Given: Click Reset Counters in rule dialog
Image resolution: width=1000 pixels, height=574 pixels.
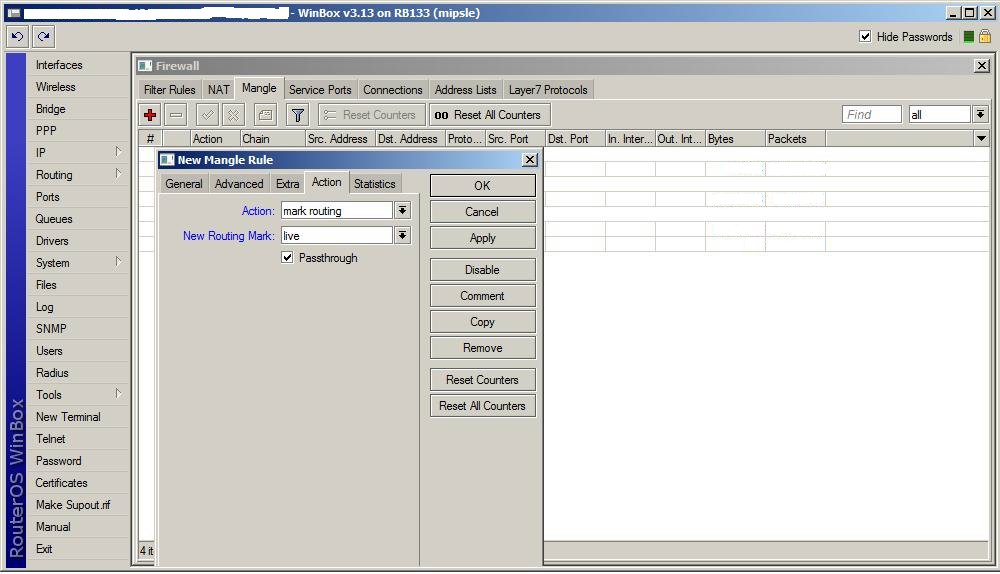Looking at the screenshot, I should click(483, 380).
